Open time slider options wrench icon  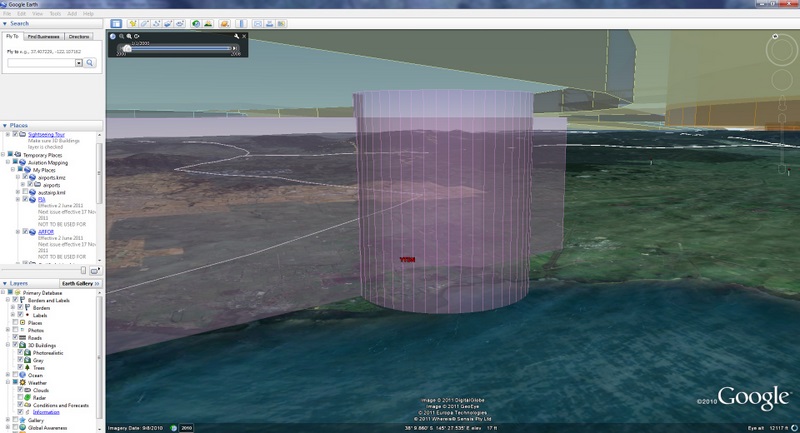click(x=236, y=36)
